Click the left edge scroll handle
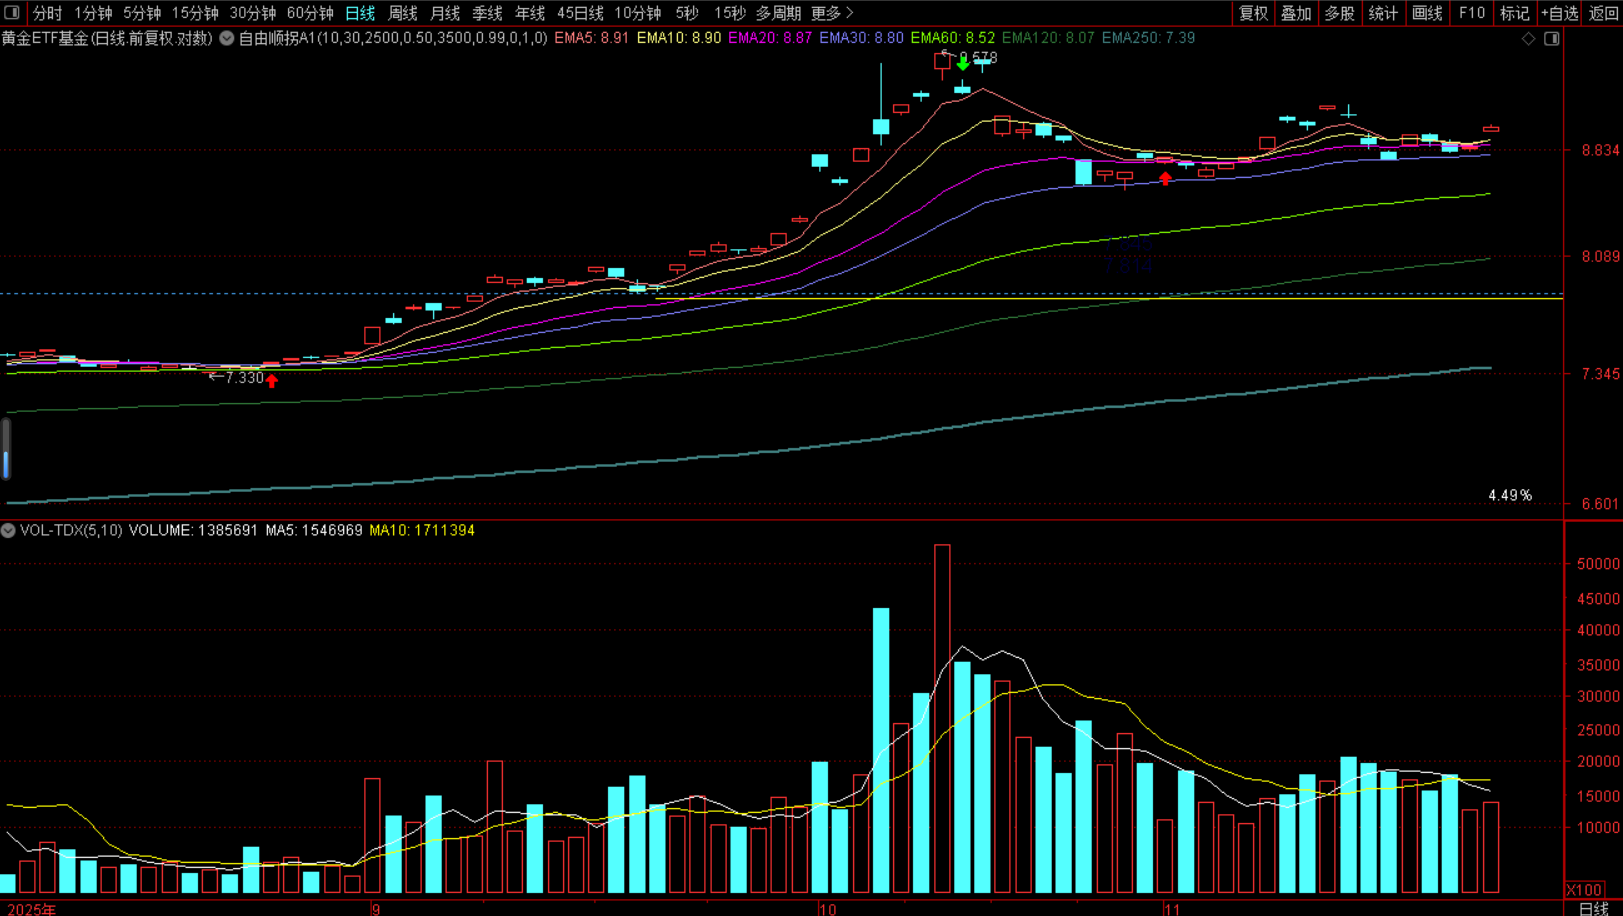 [x=6, y=448]
